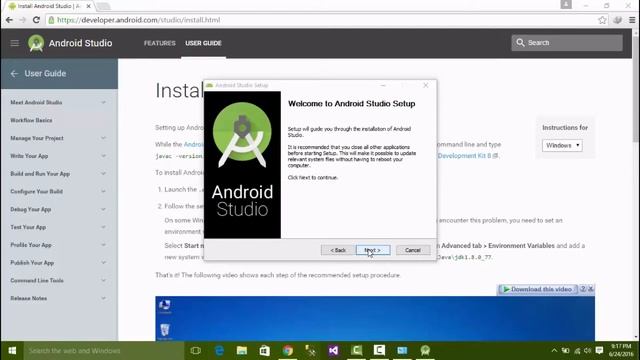Click the address bar URL

(139, 20)
